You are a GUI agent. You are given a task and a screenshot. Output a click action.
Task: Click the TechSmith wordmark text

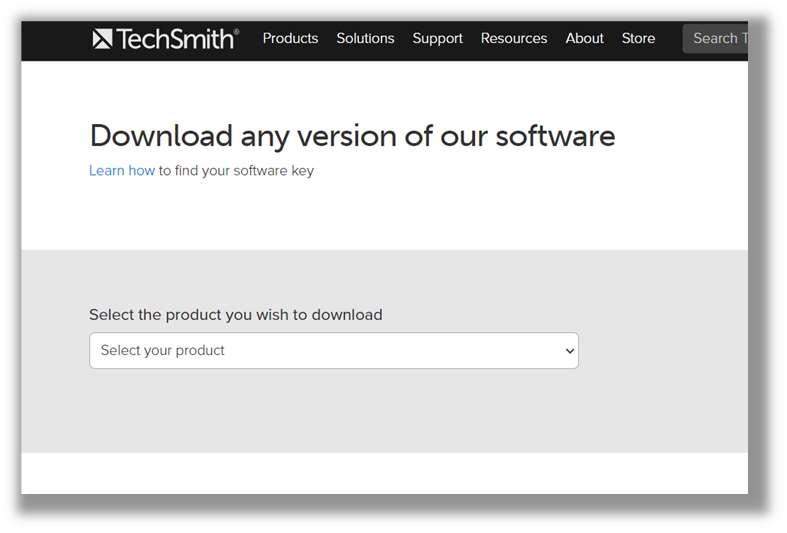pyautogui.click(x=175, y=39)
